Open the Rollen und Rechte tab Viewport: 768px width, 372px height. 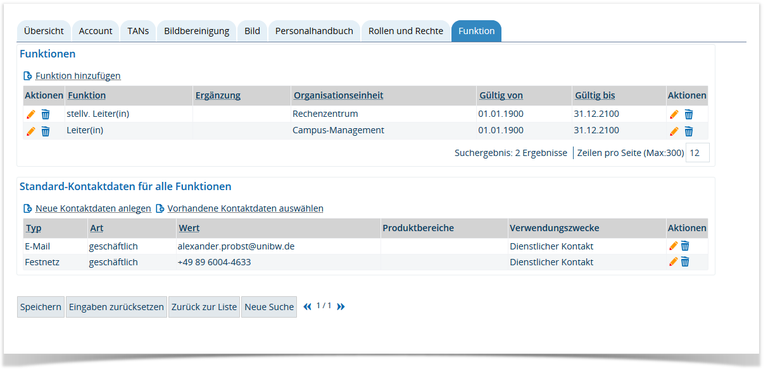click(406, 31)
